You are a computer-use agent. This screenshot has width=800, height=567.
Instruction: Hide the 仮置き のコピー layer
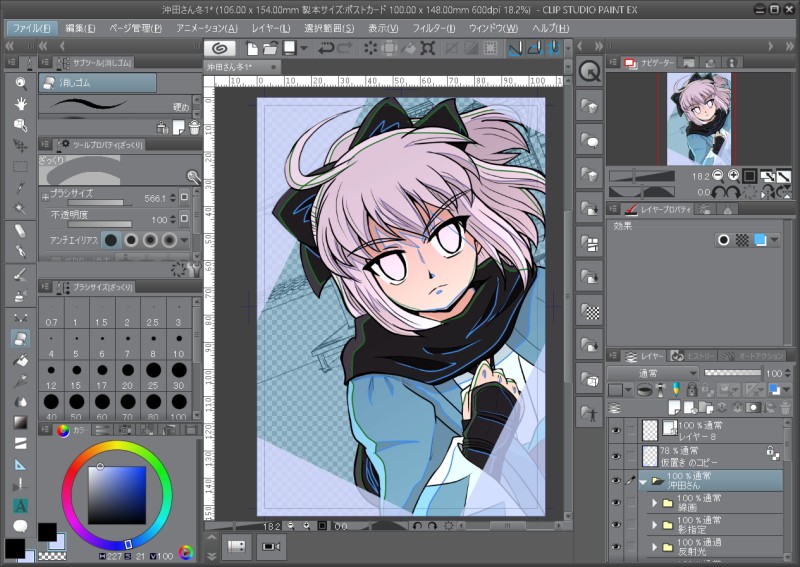point(616,456)
